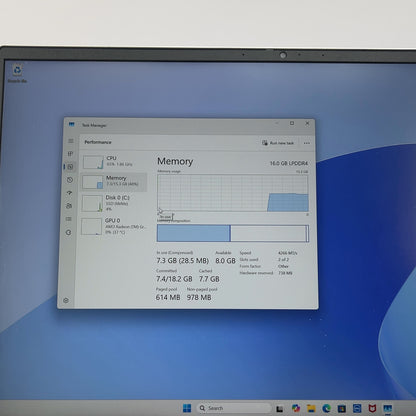Open Task Manager settings gear

tap(66, 300)
